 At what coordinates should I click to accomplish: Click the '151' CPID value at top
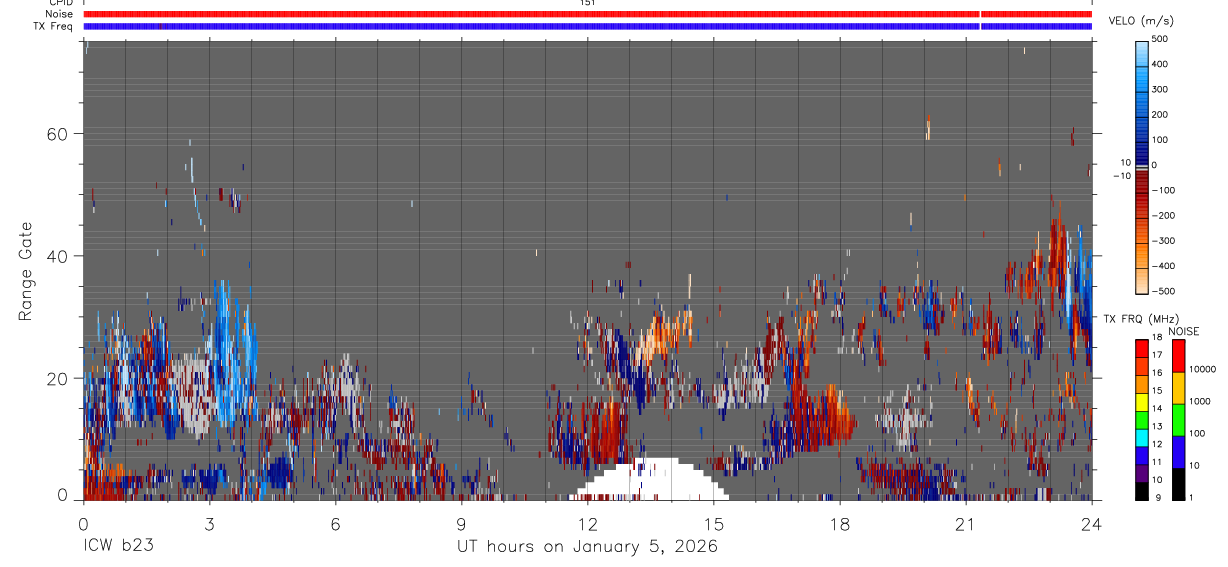(x=587, y=3)
